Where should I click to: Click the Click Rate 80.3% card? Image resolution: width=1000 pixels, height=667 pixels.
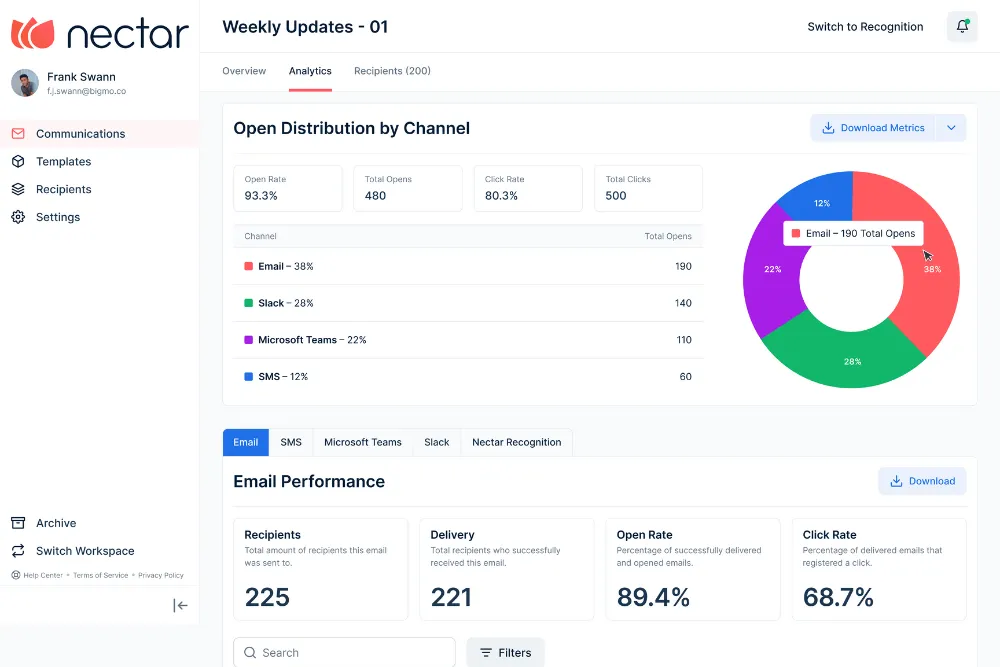tap(528, 188)
